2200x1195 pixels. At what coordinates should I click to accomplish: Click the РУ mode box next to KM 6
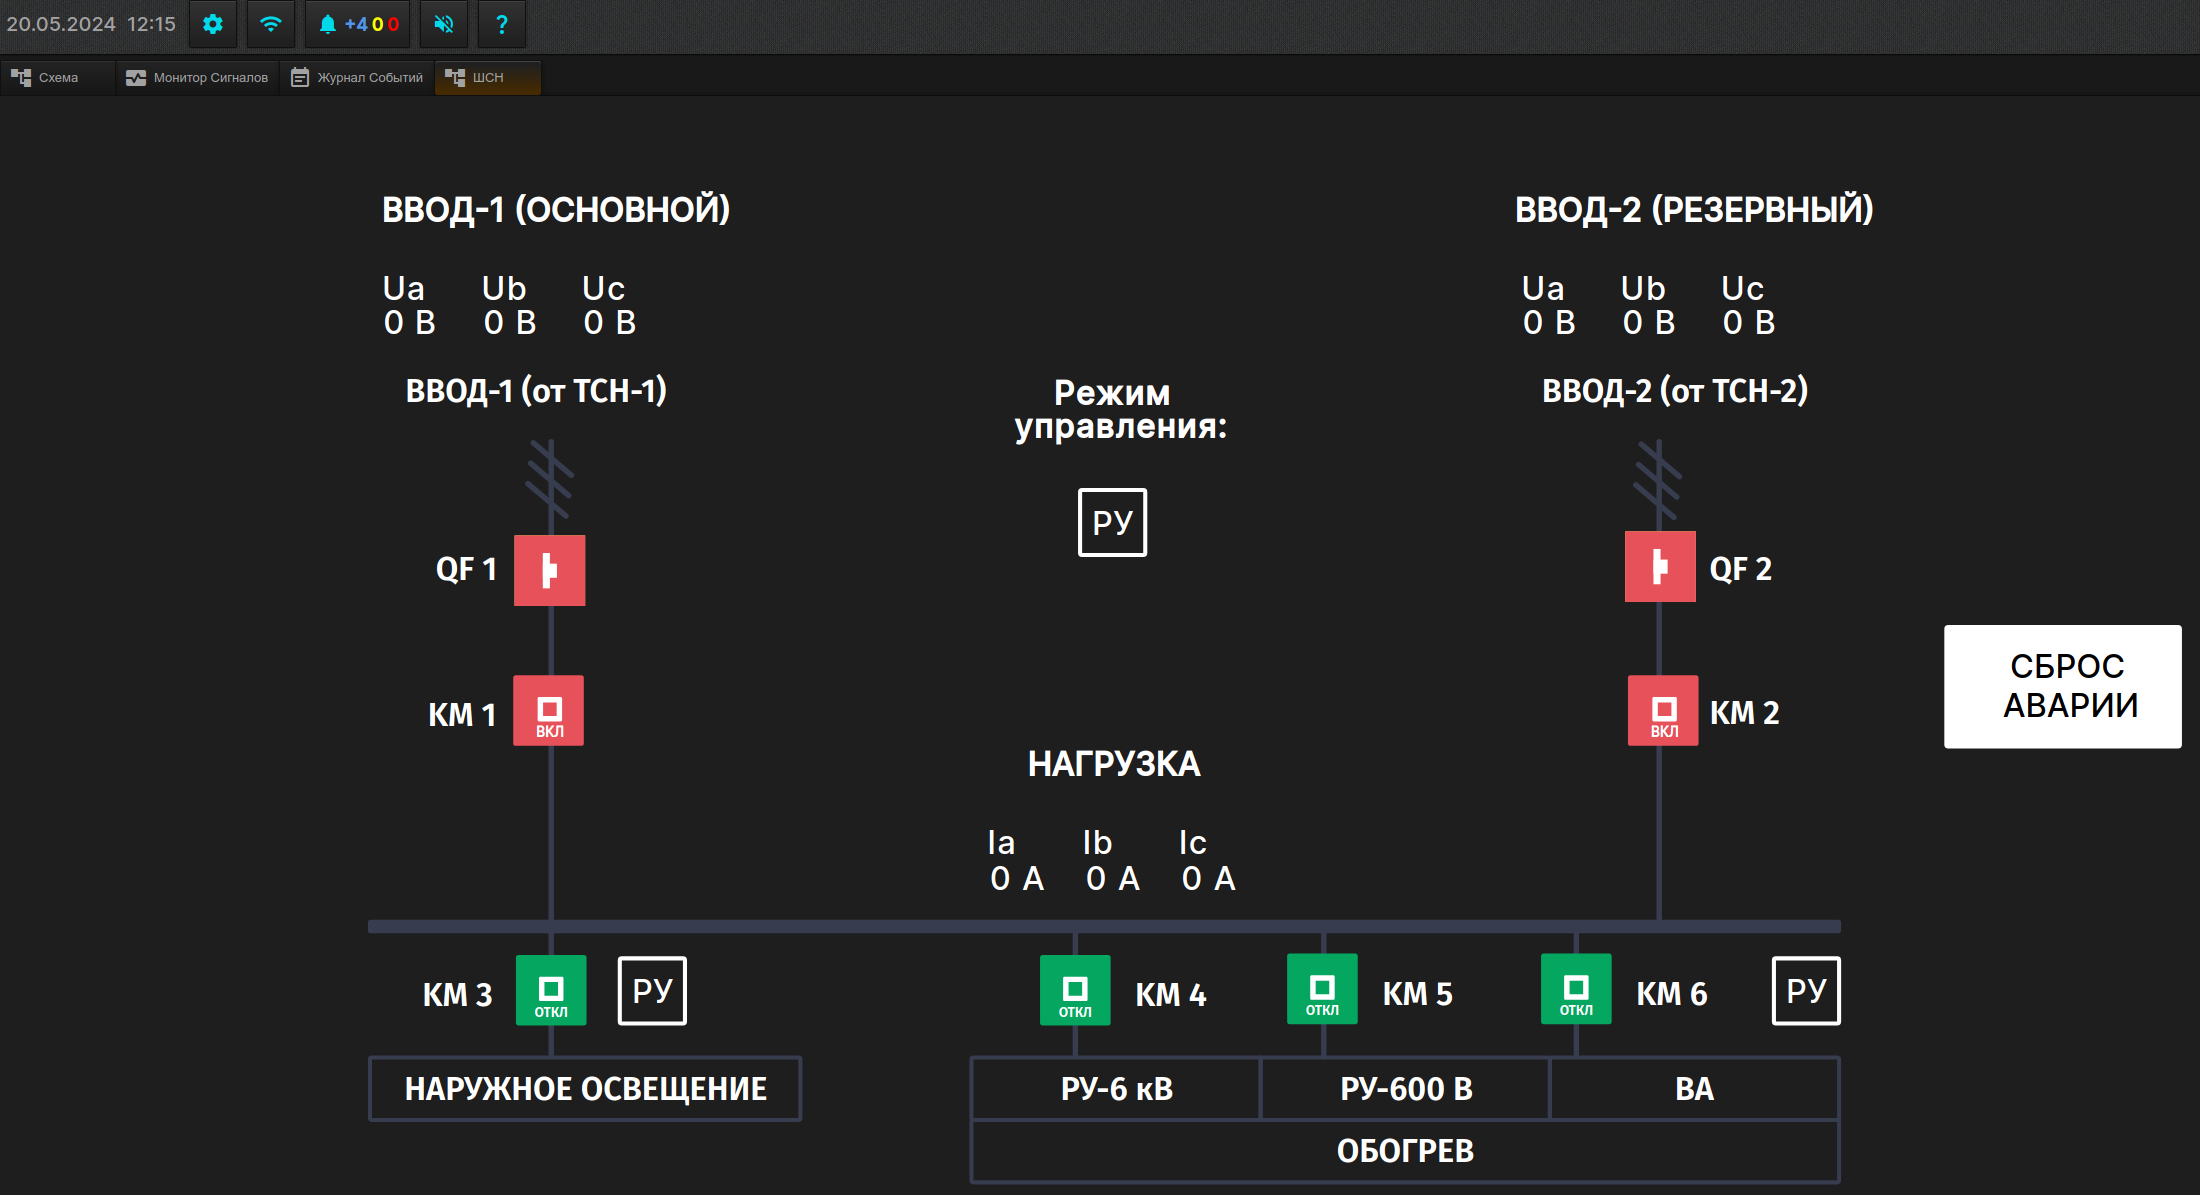tap(1807, 991)
